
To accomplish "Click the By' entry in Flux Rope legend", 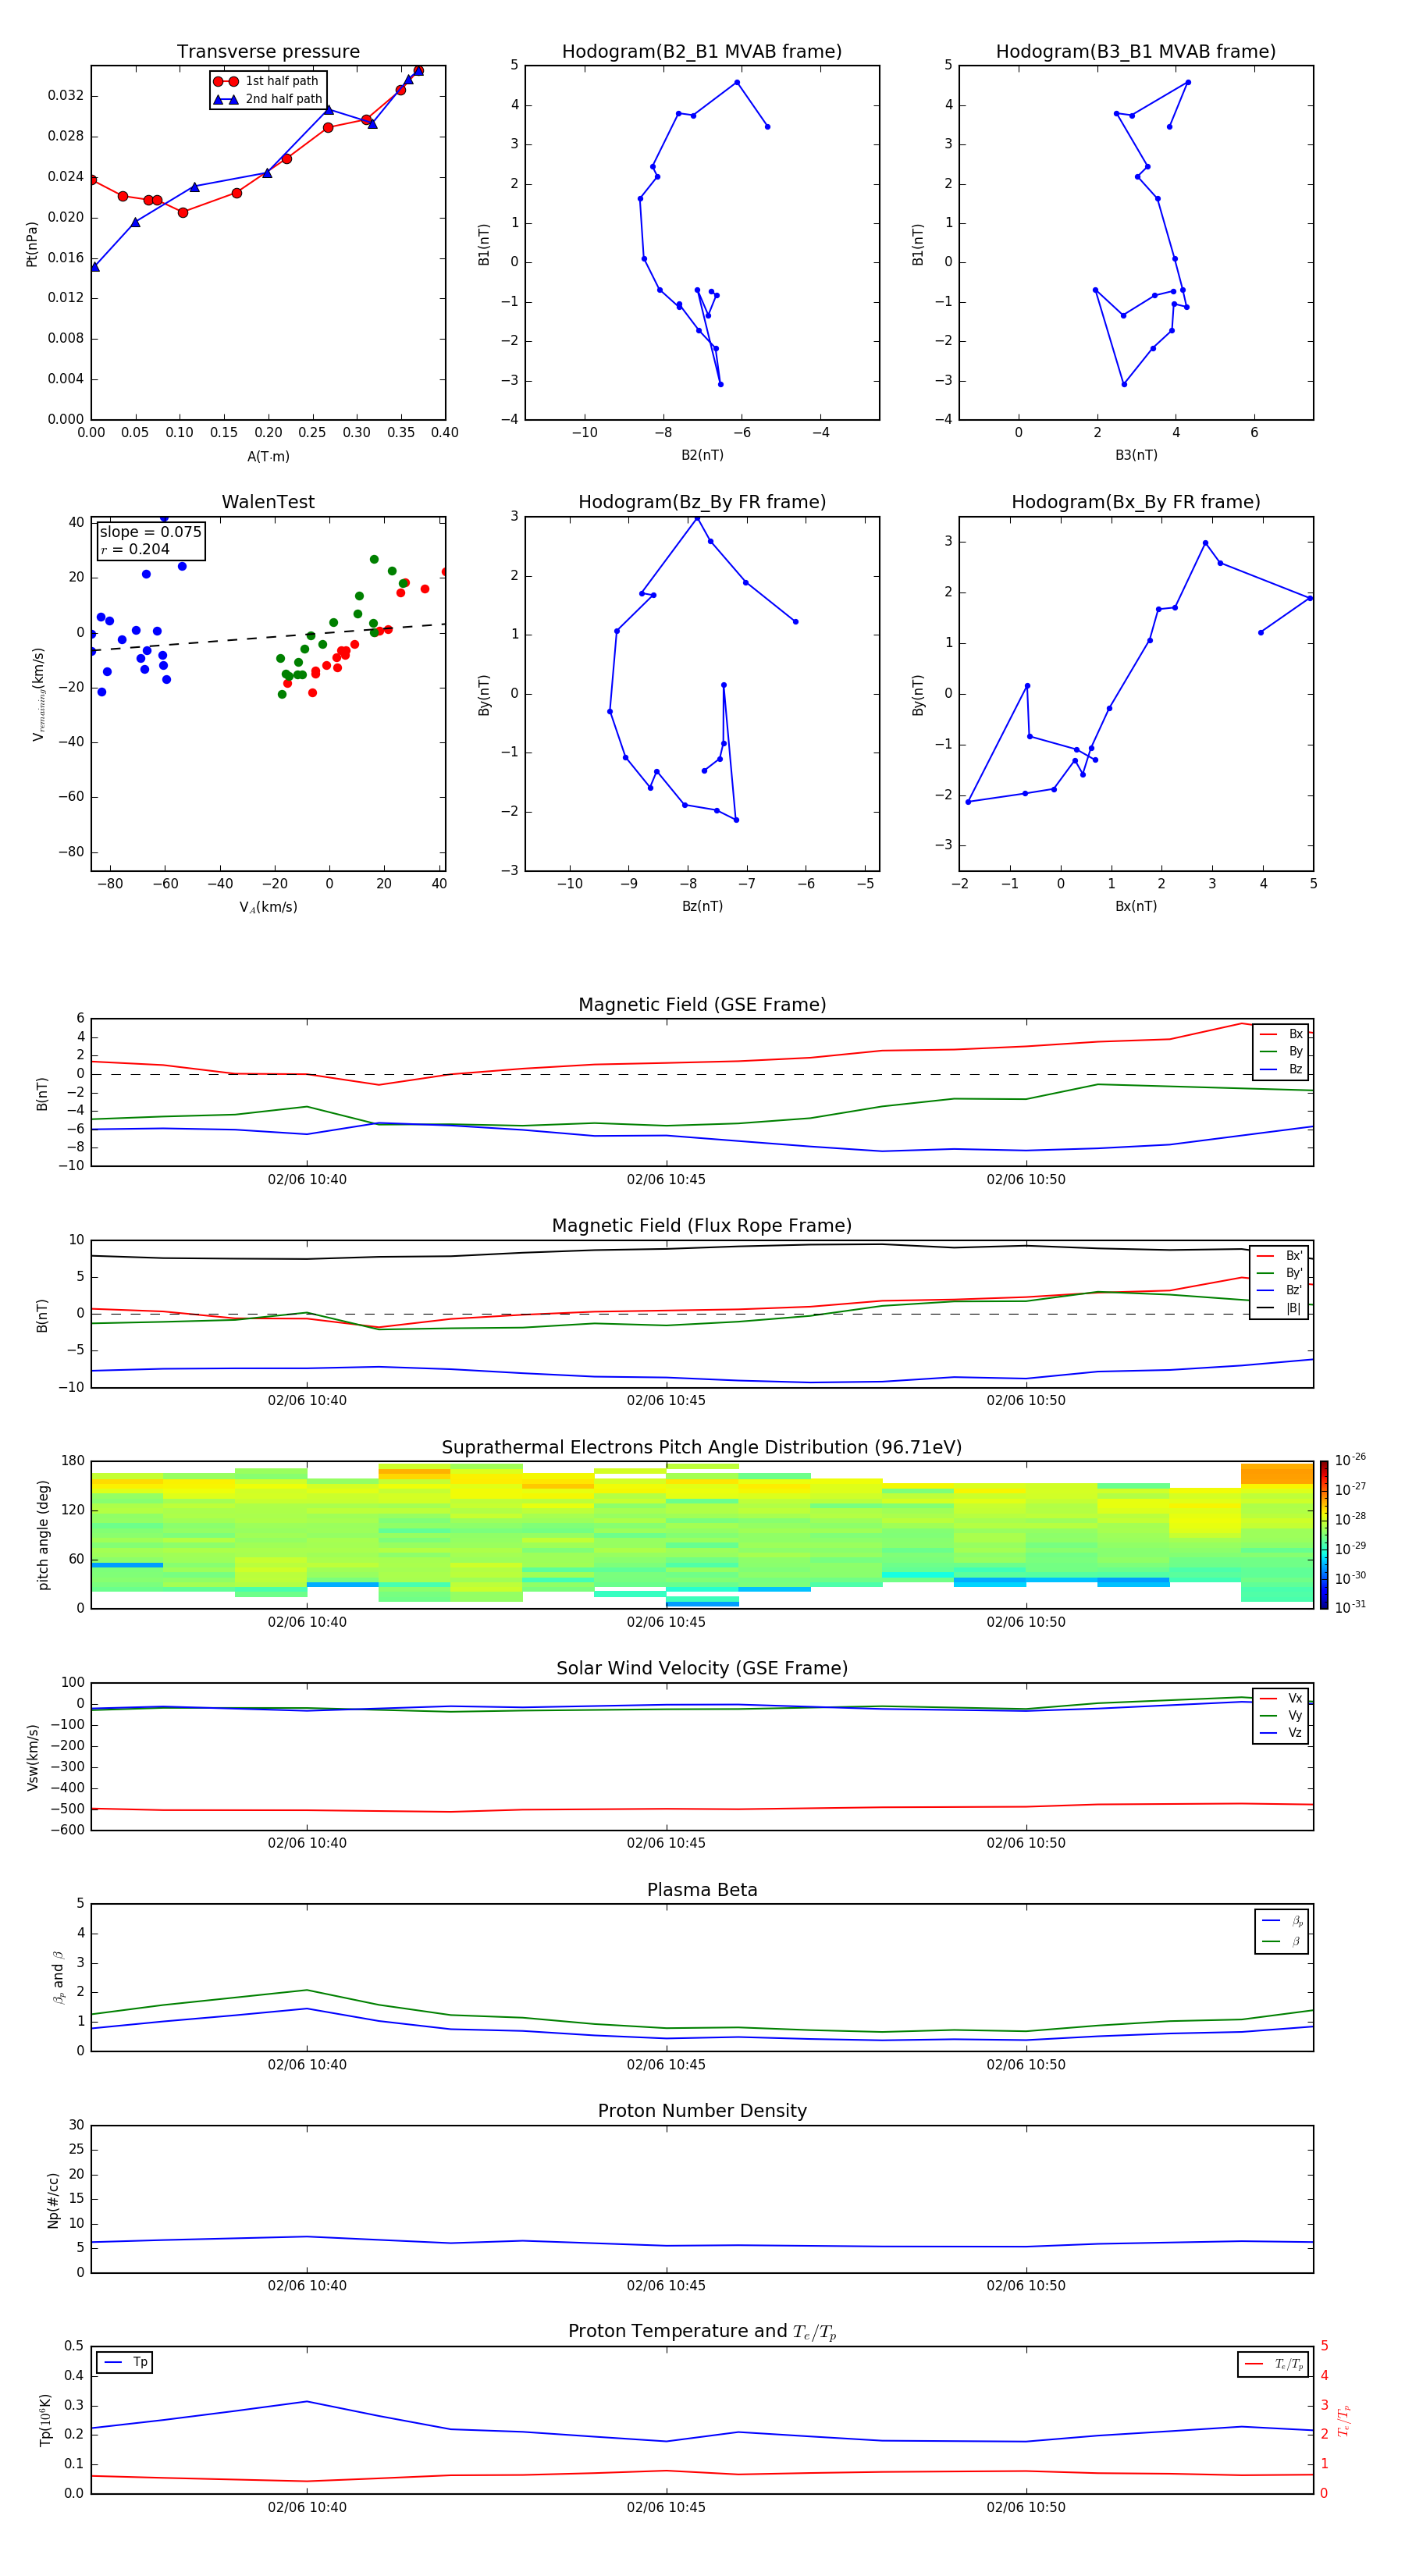I will [1280, 1273].
